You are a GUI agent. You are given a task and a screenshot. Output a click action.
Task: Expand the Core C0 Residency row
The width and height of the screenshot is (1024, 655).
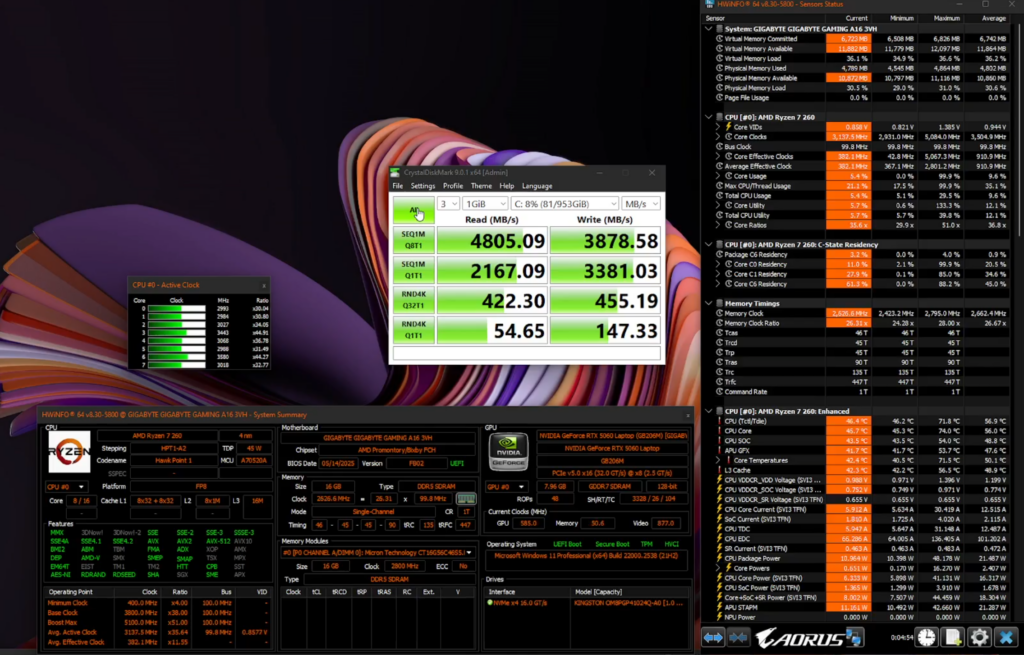(718, 264)
